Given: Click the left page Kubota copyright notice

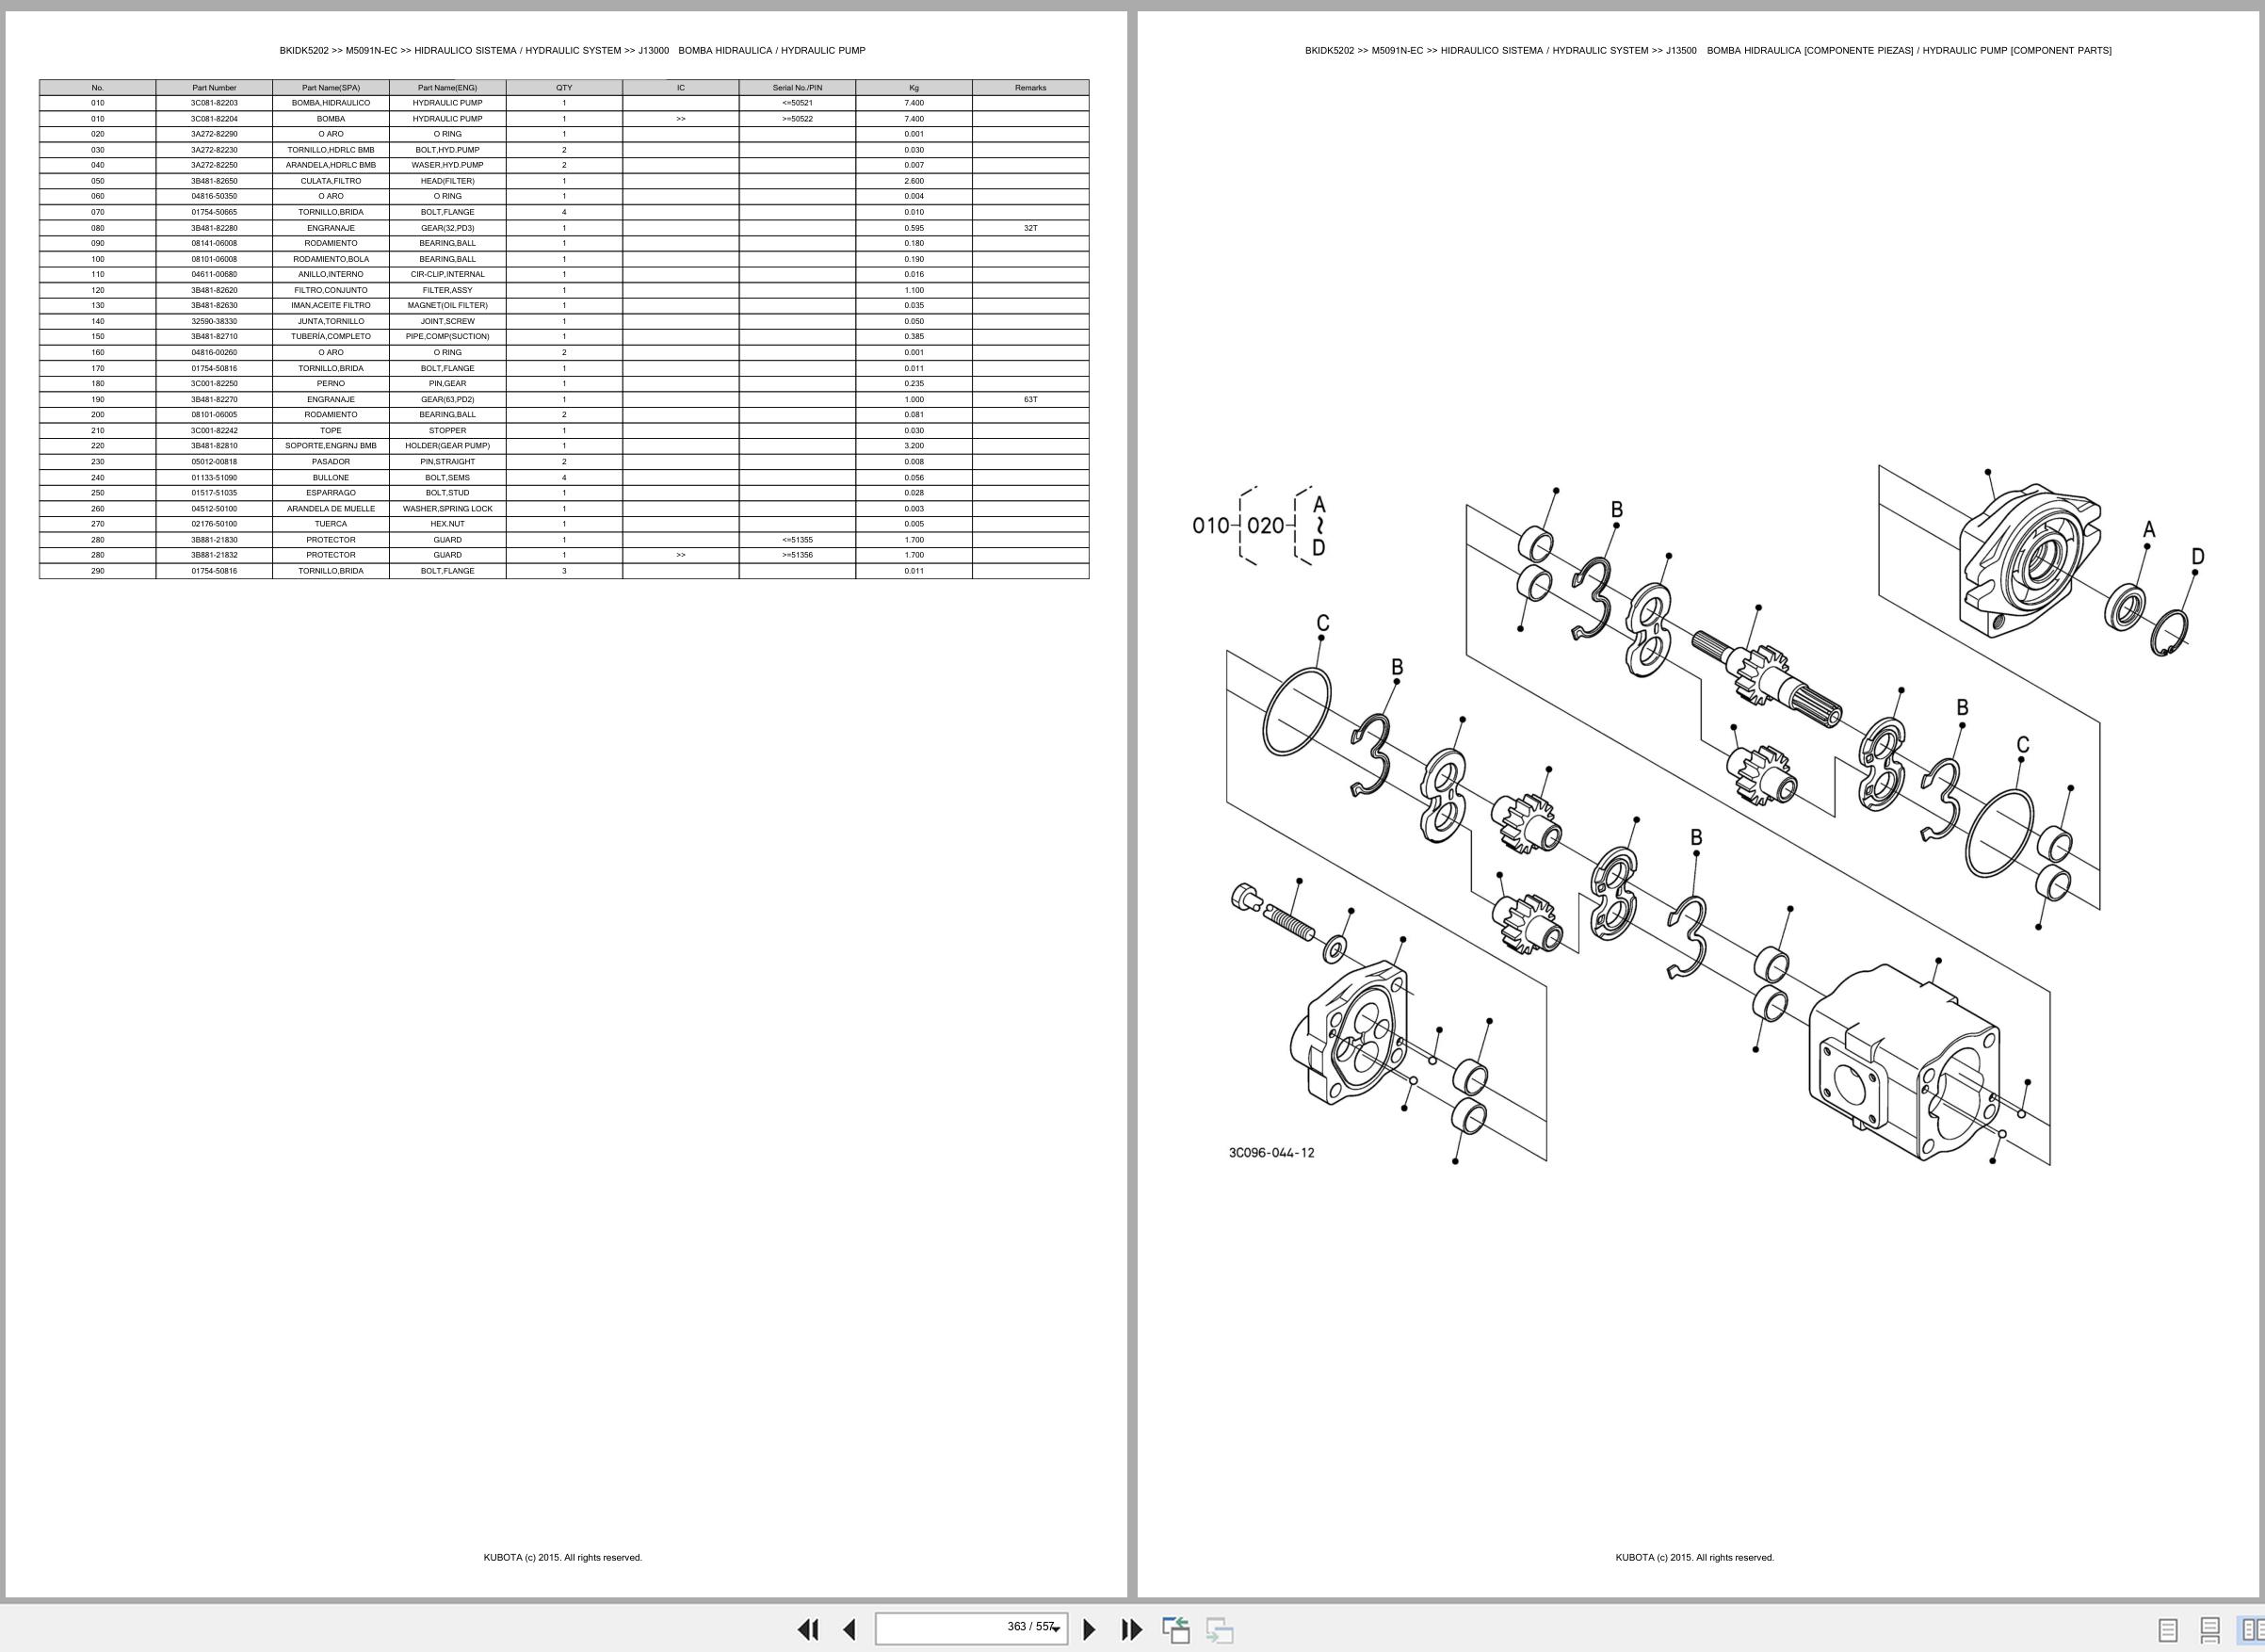Looking at the screenshot, I should pyautogui.click(x=563, y=1557).
